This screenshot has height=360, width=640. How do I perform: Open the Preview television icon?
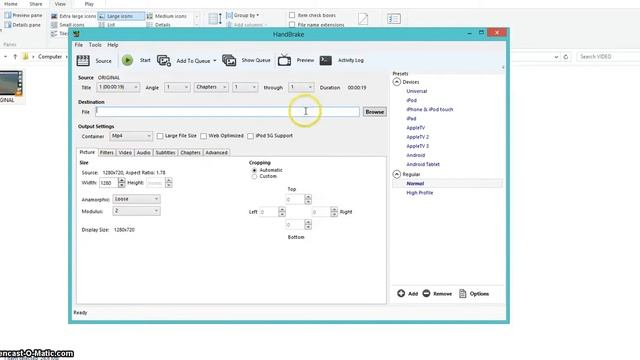284,60
